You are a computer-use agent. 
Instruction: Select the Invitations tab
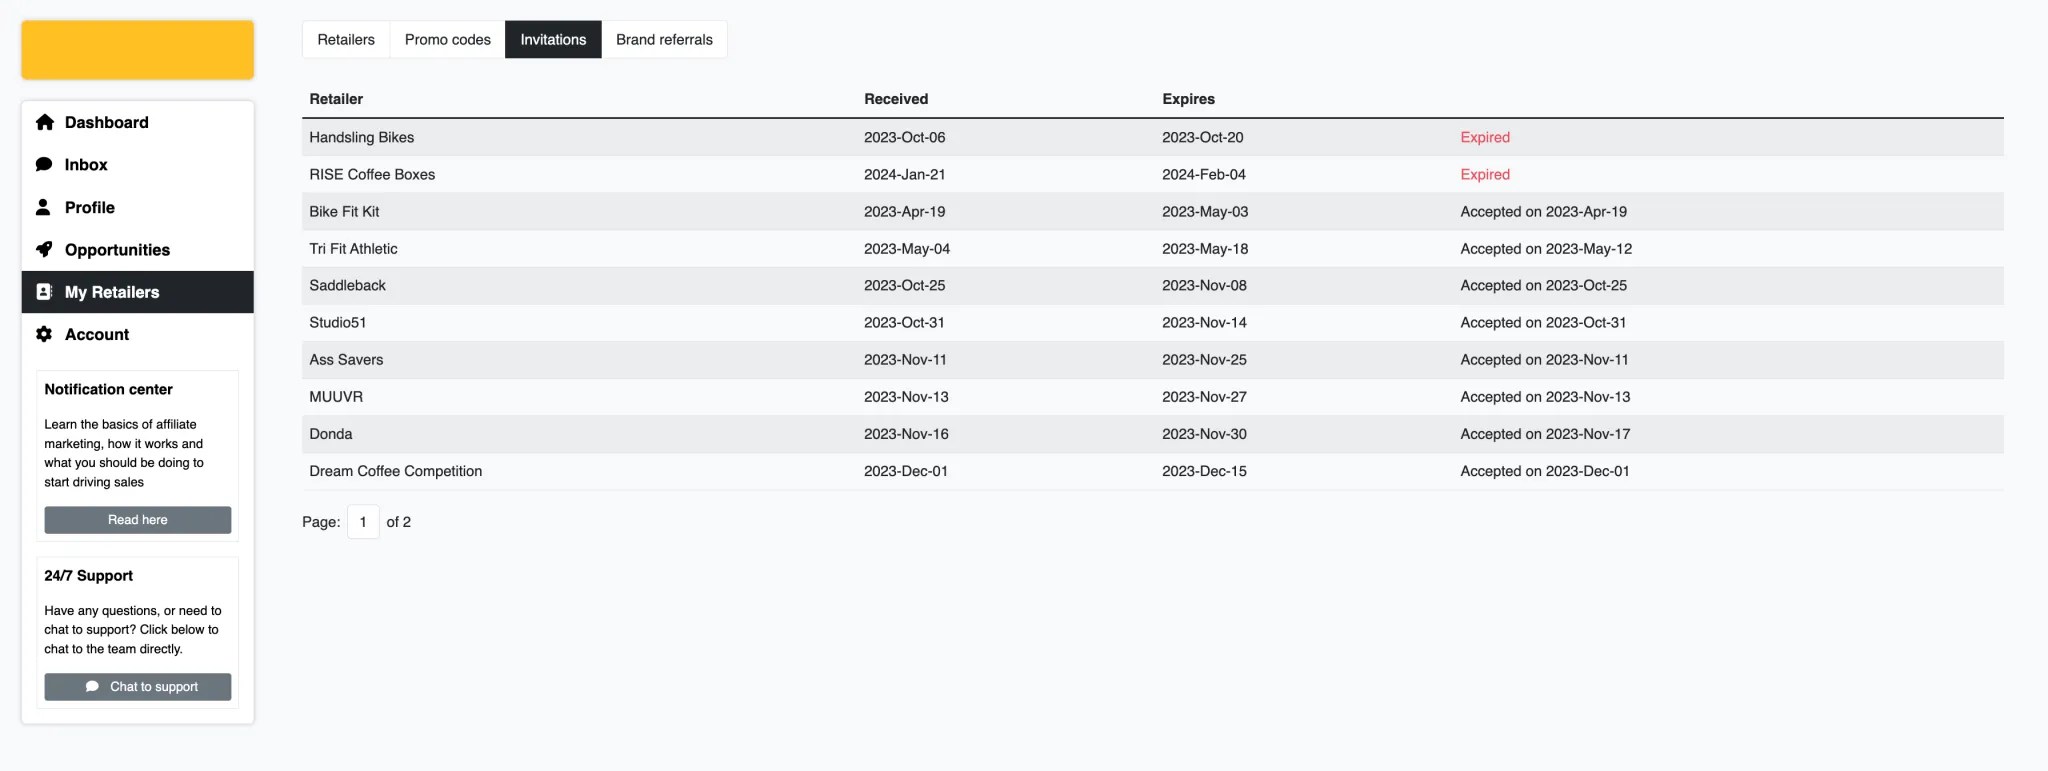click(553, 40)
